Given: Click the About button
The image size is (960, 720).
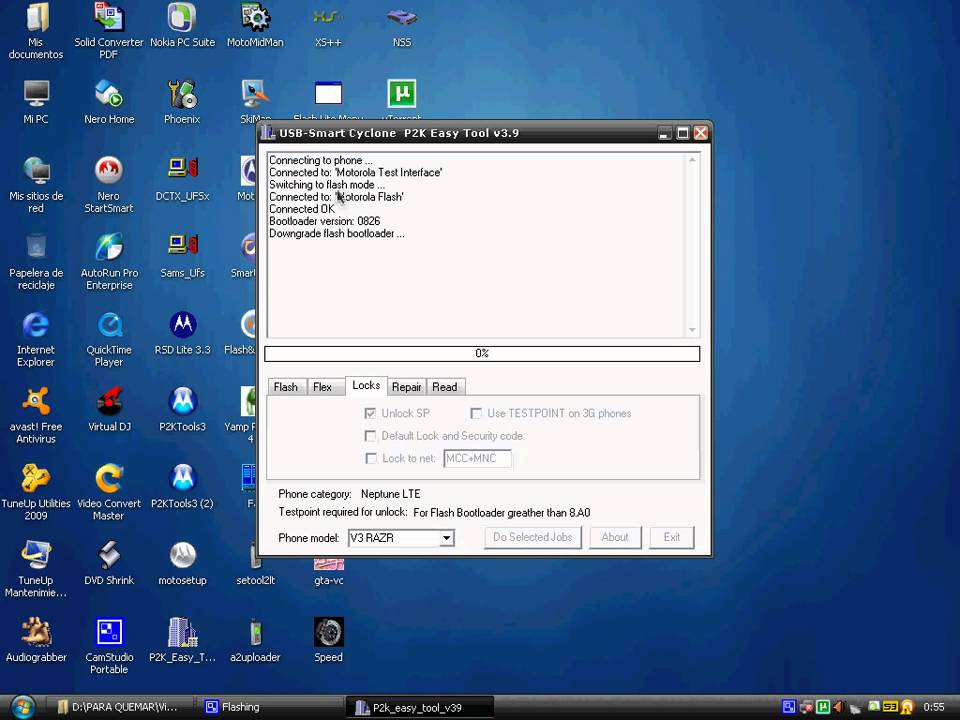Looking at the screenshot, I should click(615, 537).
